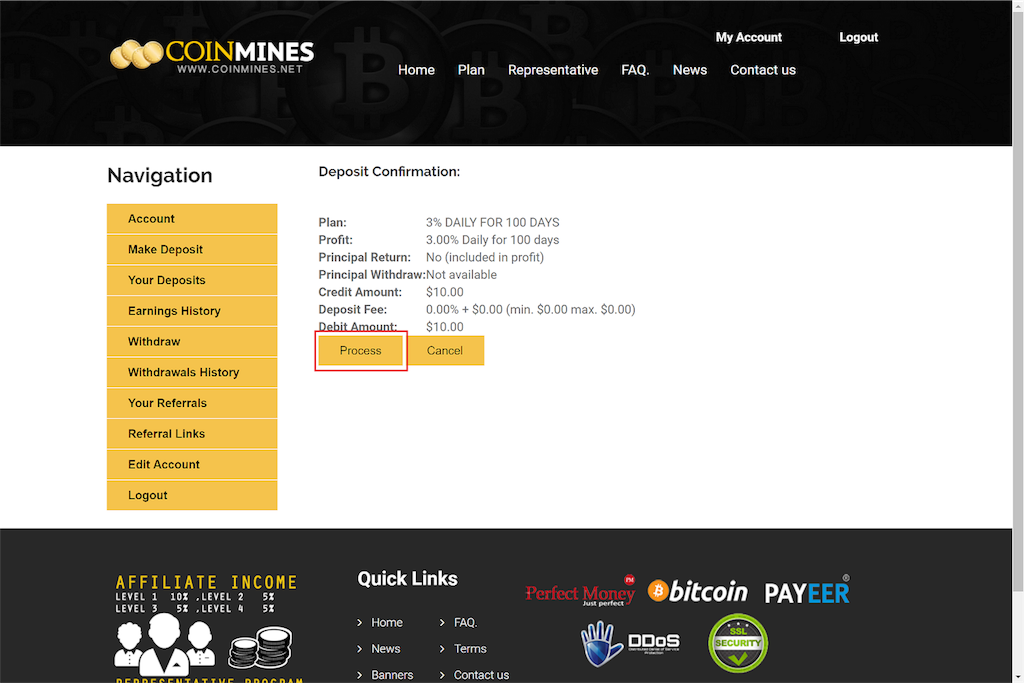Click the CoinMines logo

[x=212, y=56]
